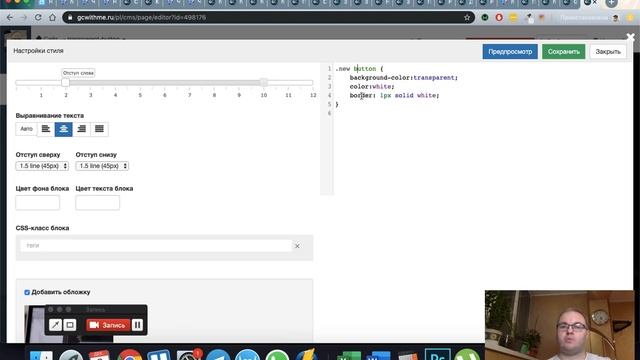This screenshot has height=360, width=640.
Task: Open Chrome from the dock
Action: pos(130,355)
